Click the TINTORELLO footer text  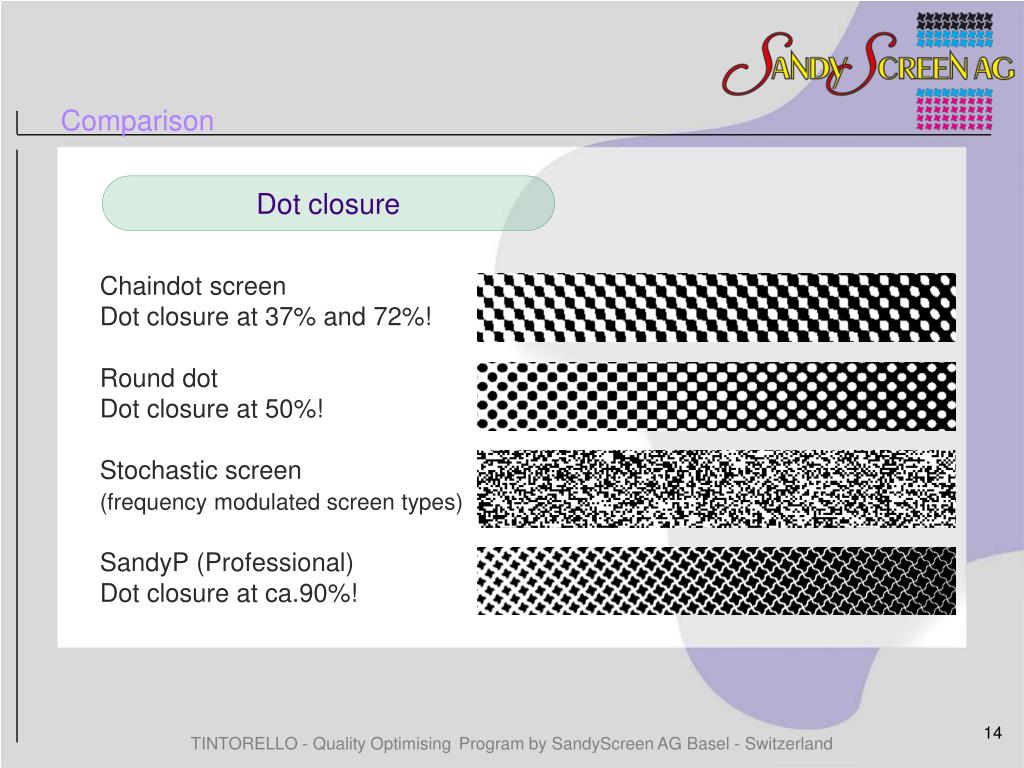coord(511,743)
